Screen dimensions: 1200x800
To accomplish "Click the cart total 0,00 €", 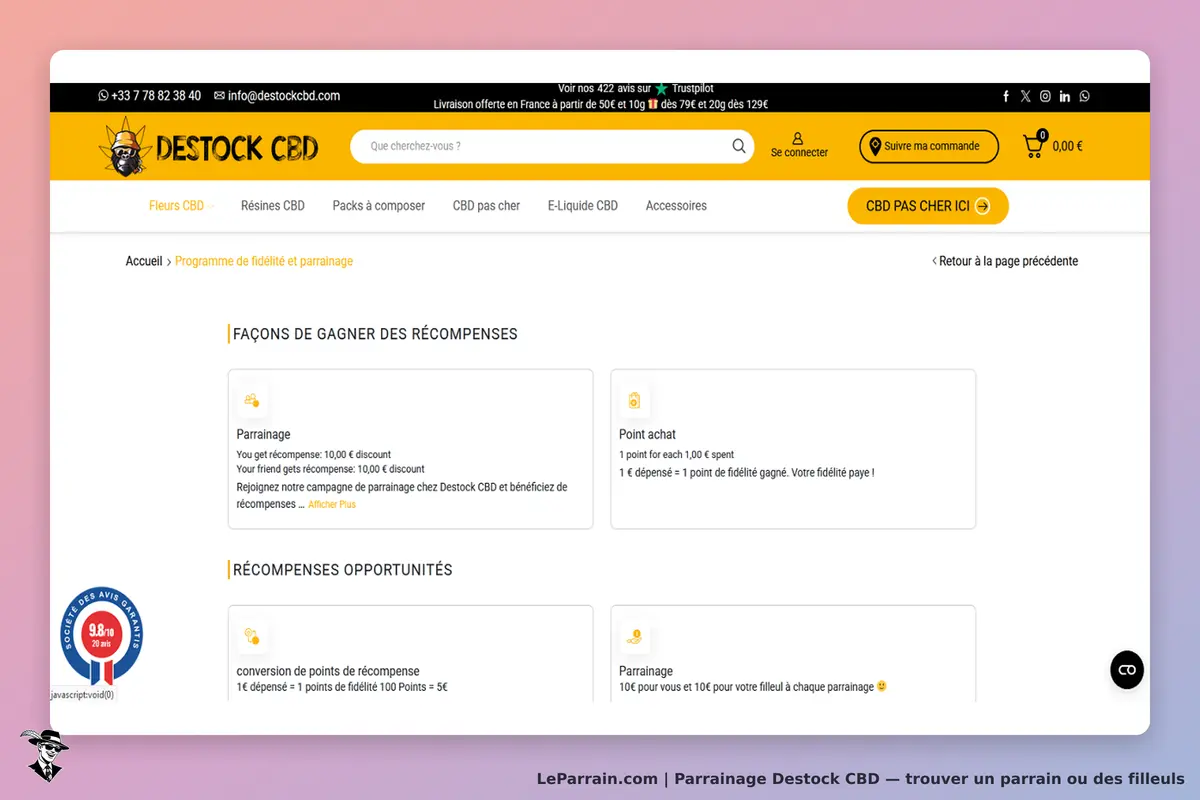I will [1067, 146].
